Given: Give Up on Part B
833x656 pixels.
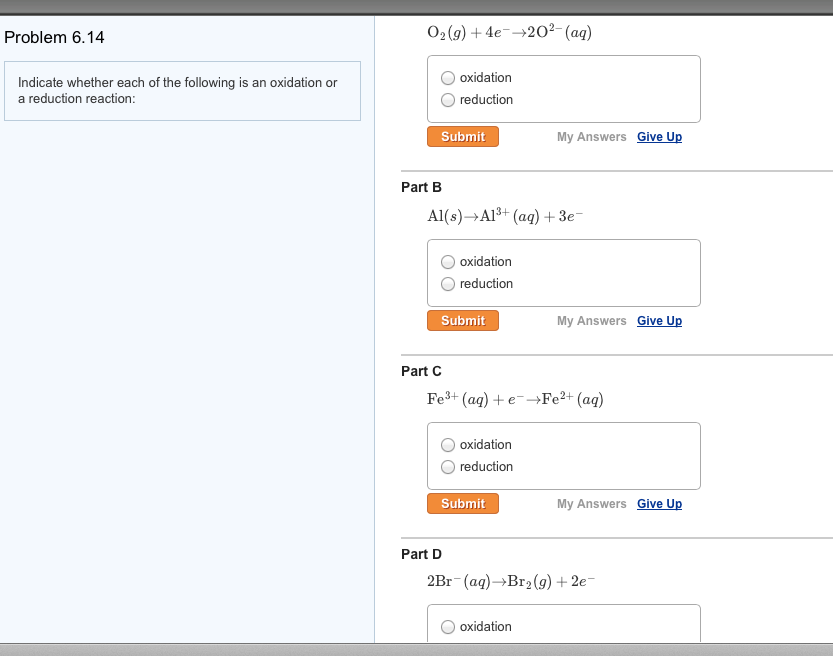Looking at the screenshot, I should [x=659, y=320].
